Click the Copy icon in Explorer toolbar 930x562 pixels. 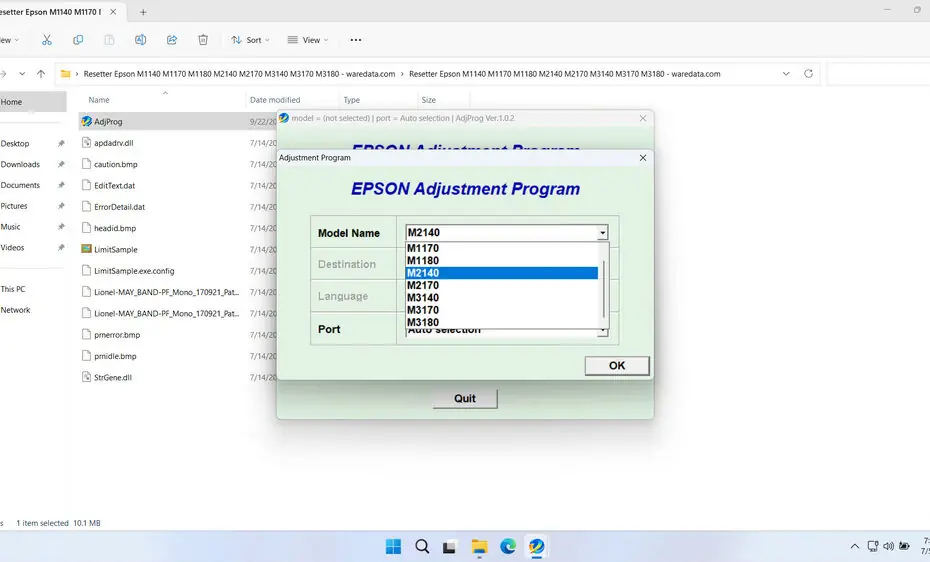(78, 40)
